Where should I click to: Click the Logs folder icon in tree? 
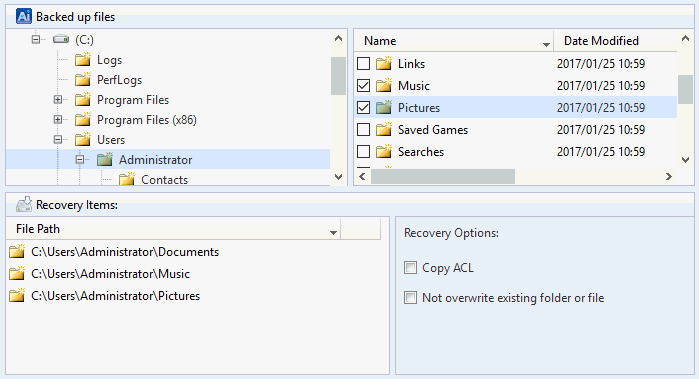coord(83,59)
